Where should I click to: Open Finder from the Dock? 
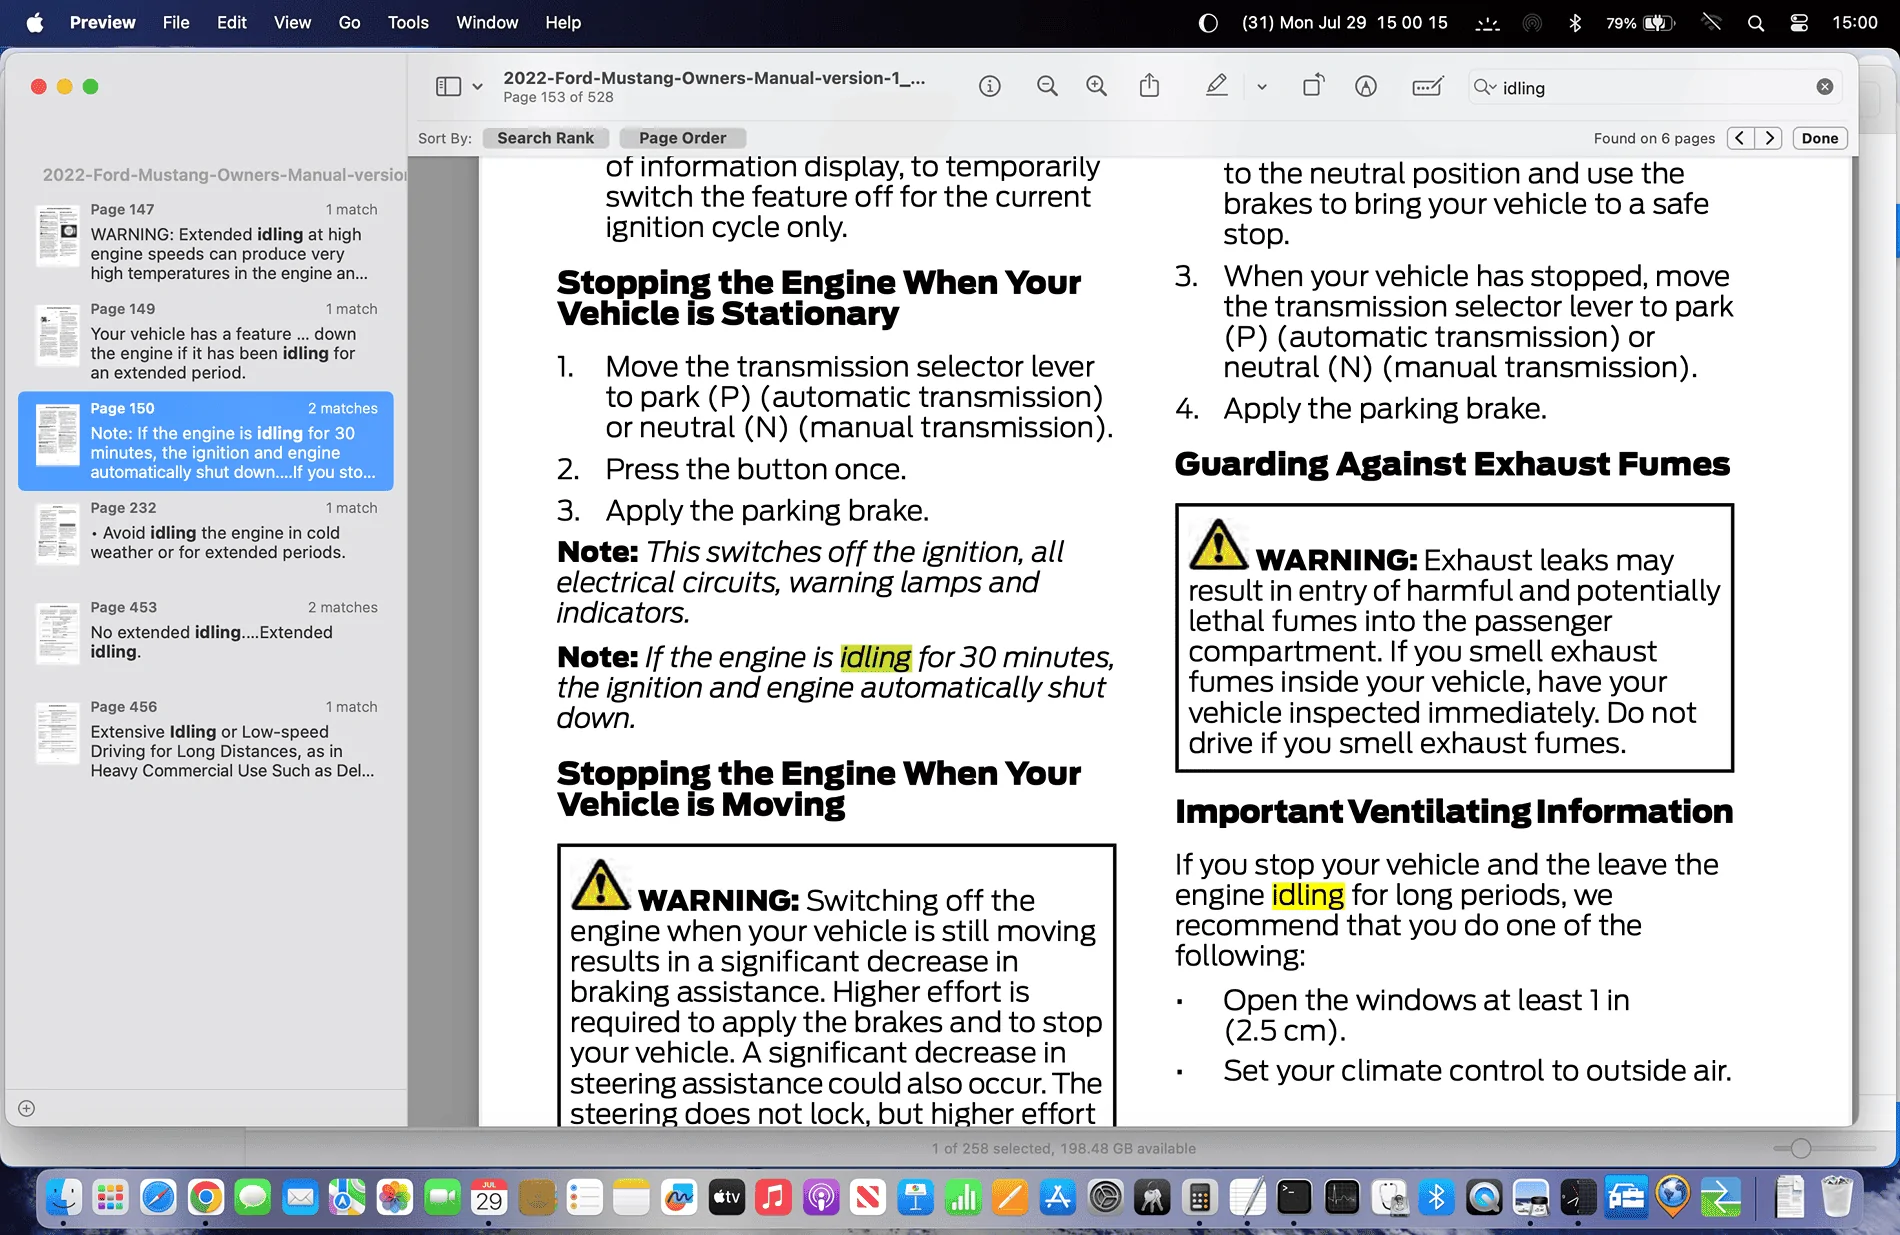pos(64,1197)
